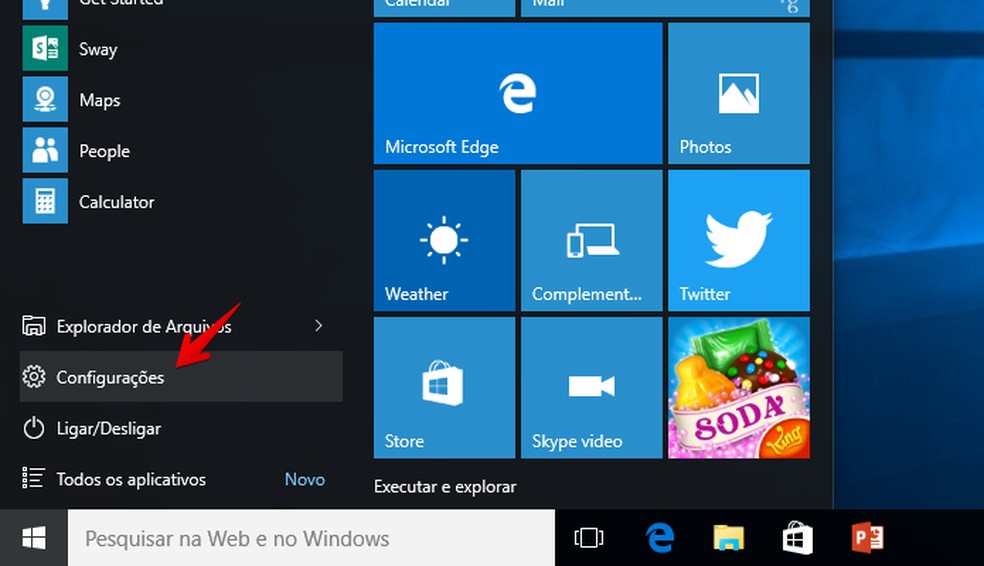Open the Calculator app icon
This screenshot has height=566, width=984.
(x=45, y=201)
